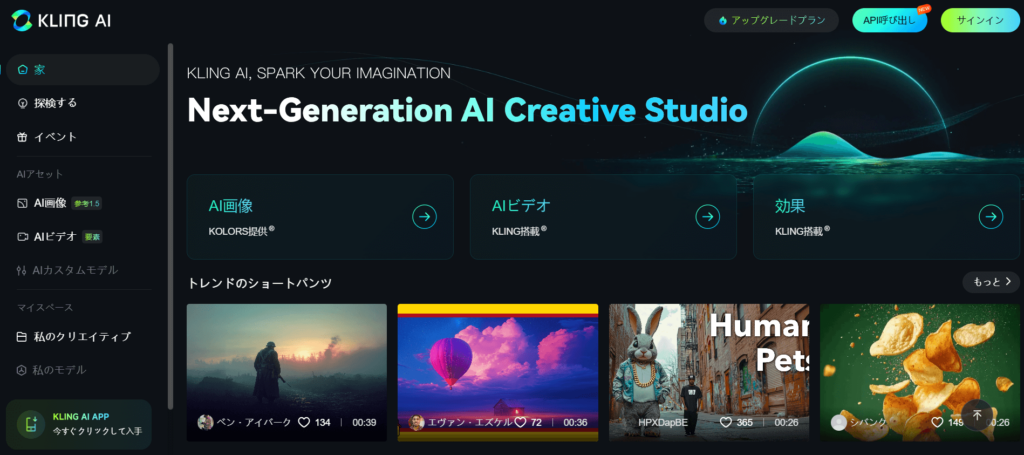Open the flying potato chips video thumbnail
The height and width of the screenshot is (455, 1024).
[920, 372]
